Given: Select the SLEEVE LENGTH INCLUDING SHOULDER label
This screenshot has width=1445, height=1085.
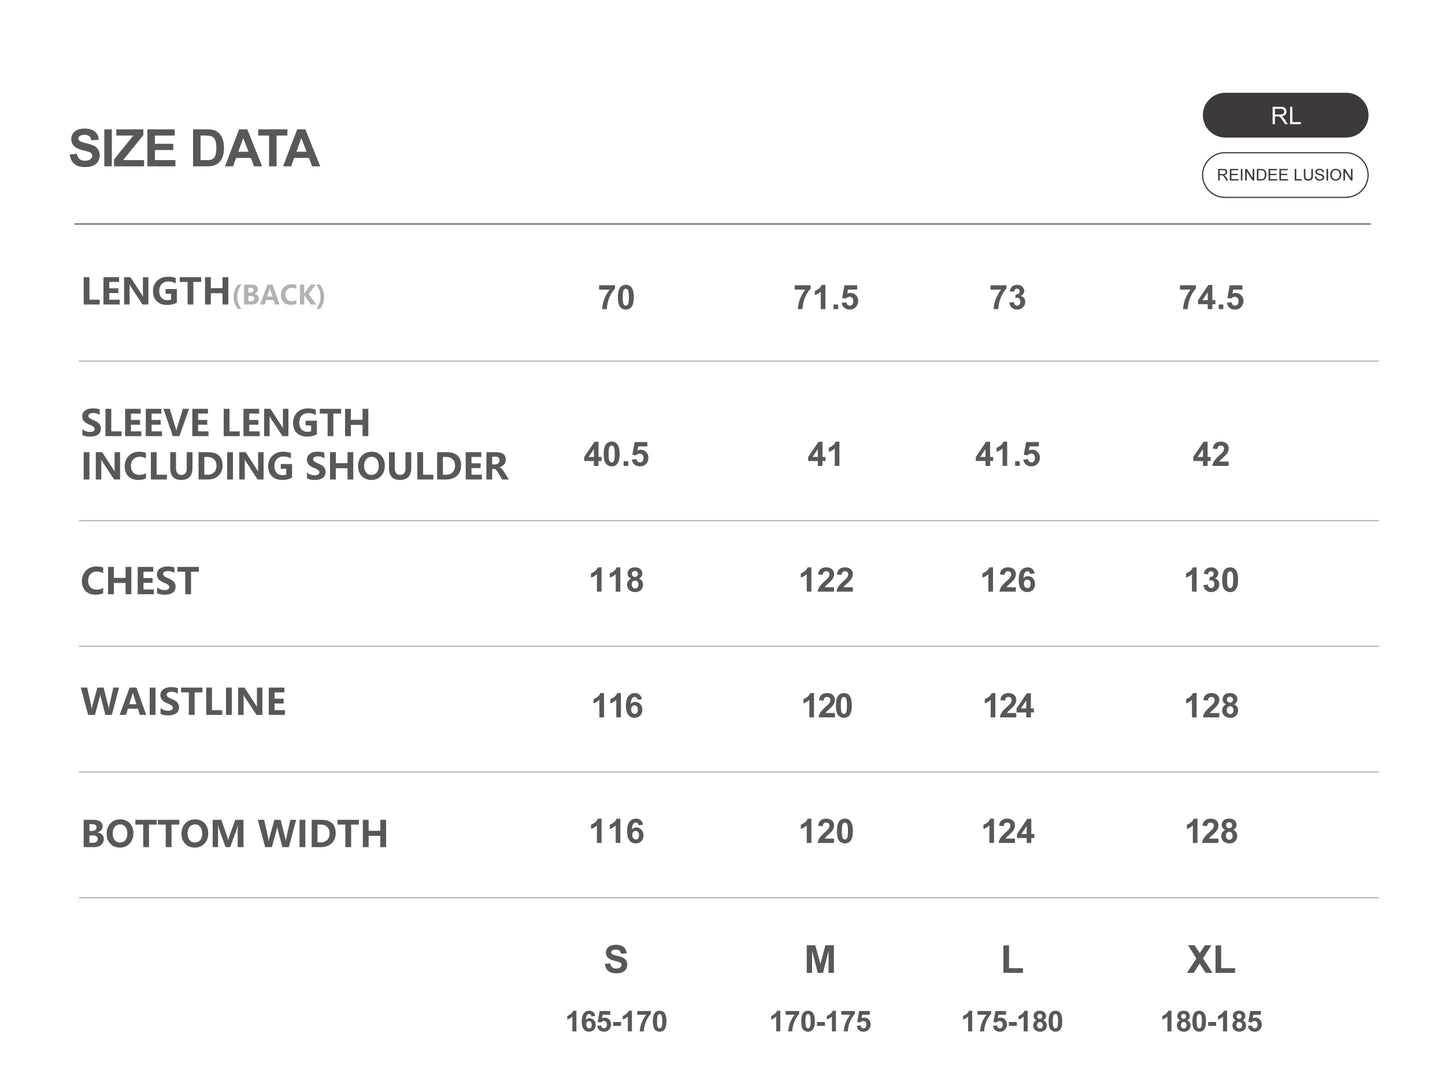Looking at the screenshot, I should pos(294,445).
